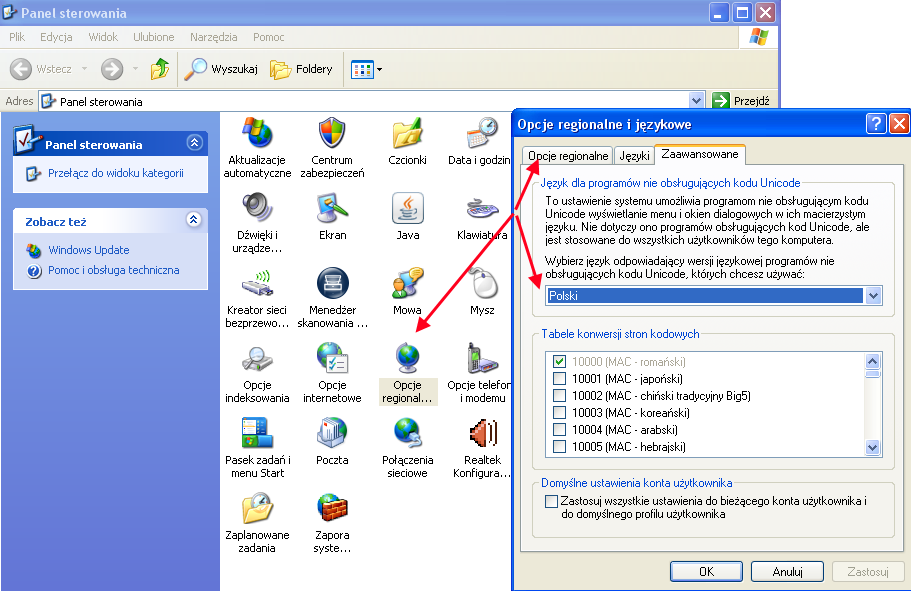Expand the Polski language dropdown
Screen dimensions: 911x591
tap(873, 296)
